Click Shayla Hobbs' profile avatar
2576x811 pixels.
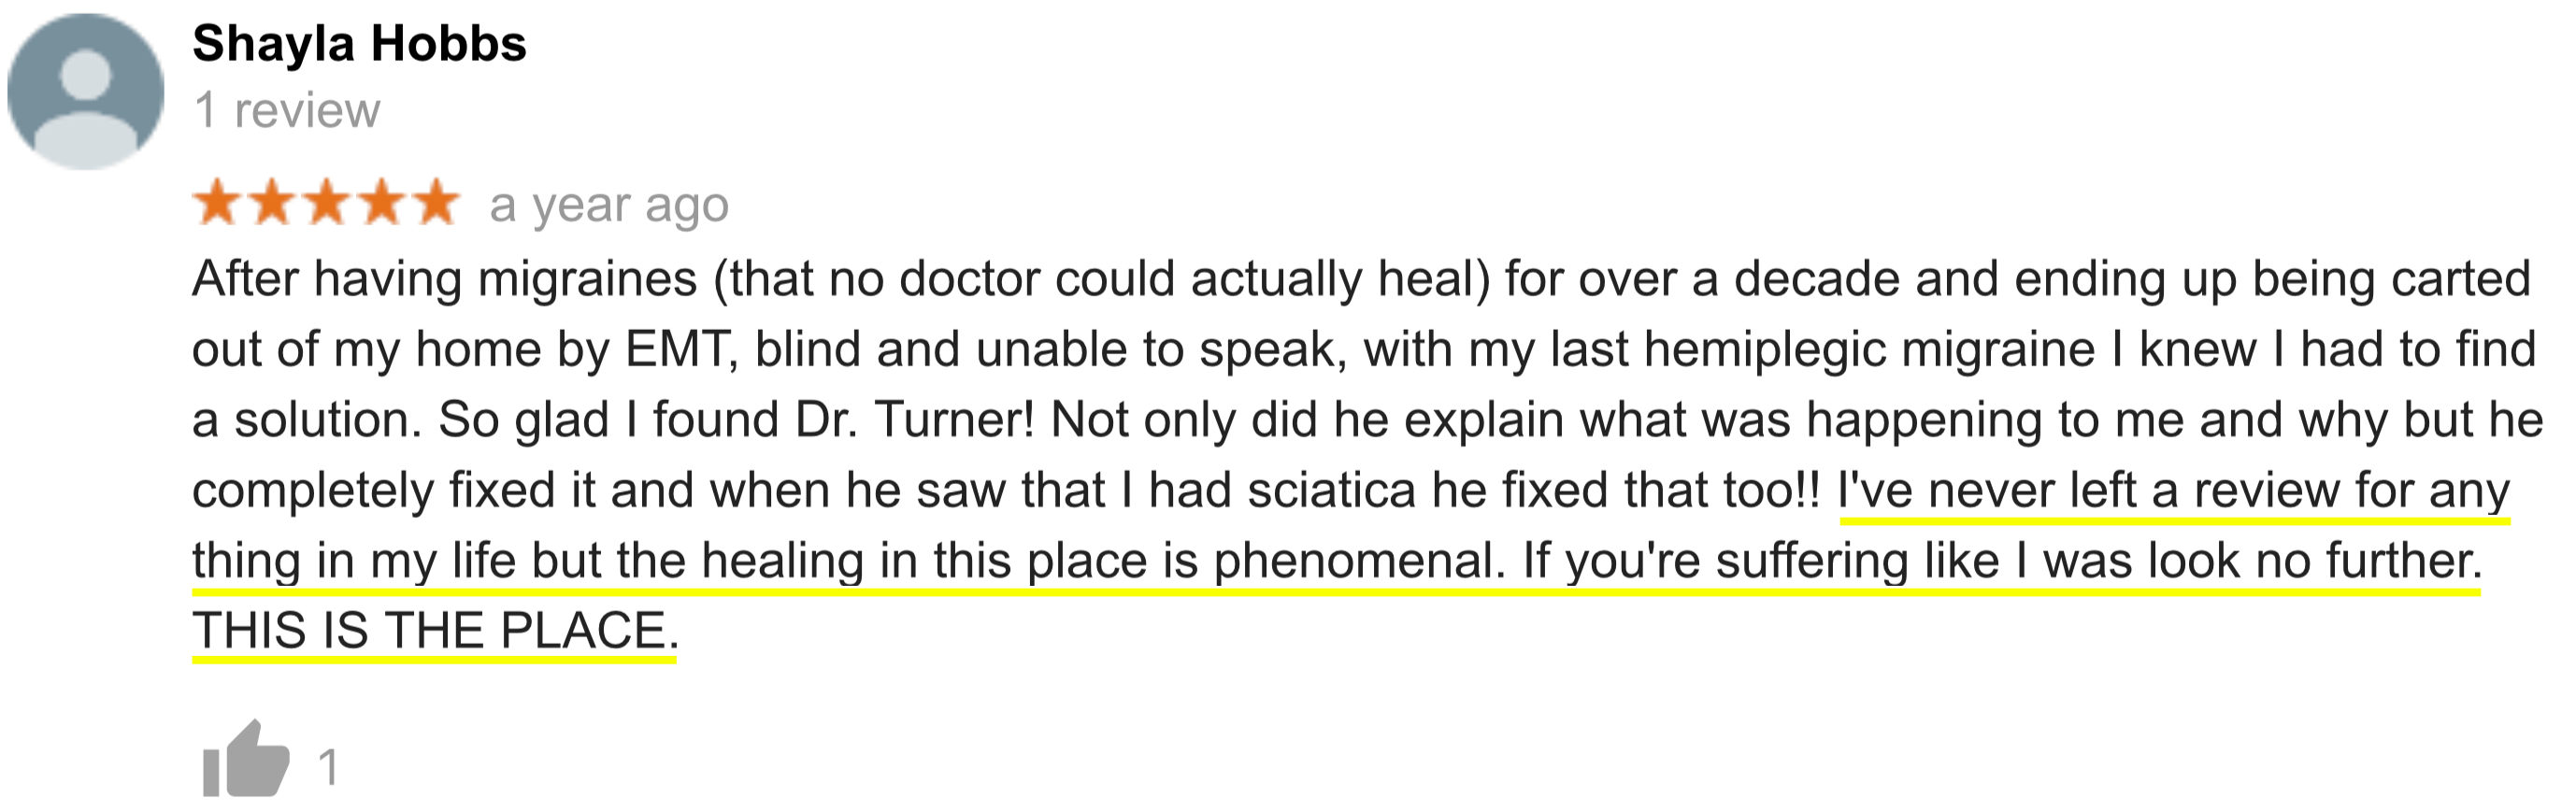pos(86,91)
